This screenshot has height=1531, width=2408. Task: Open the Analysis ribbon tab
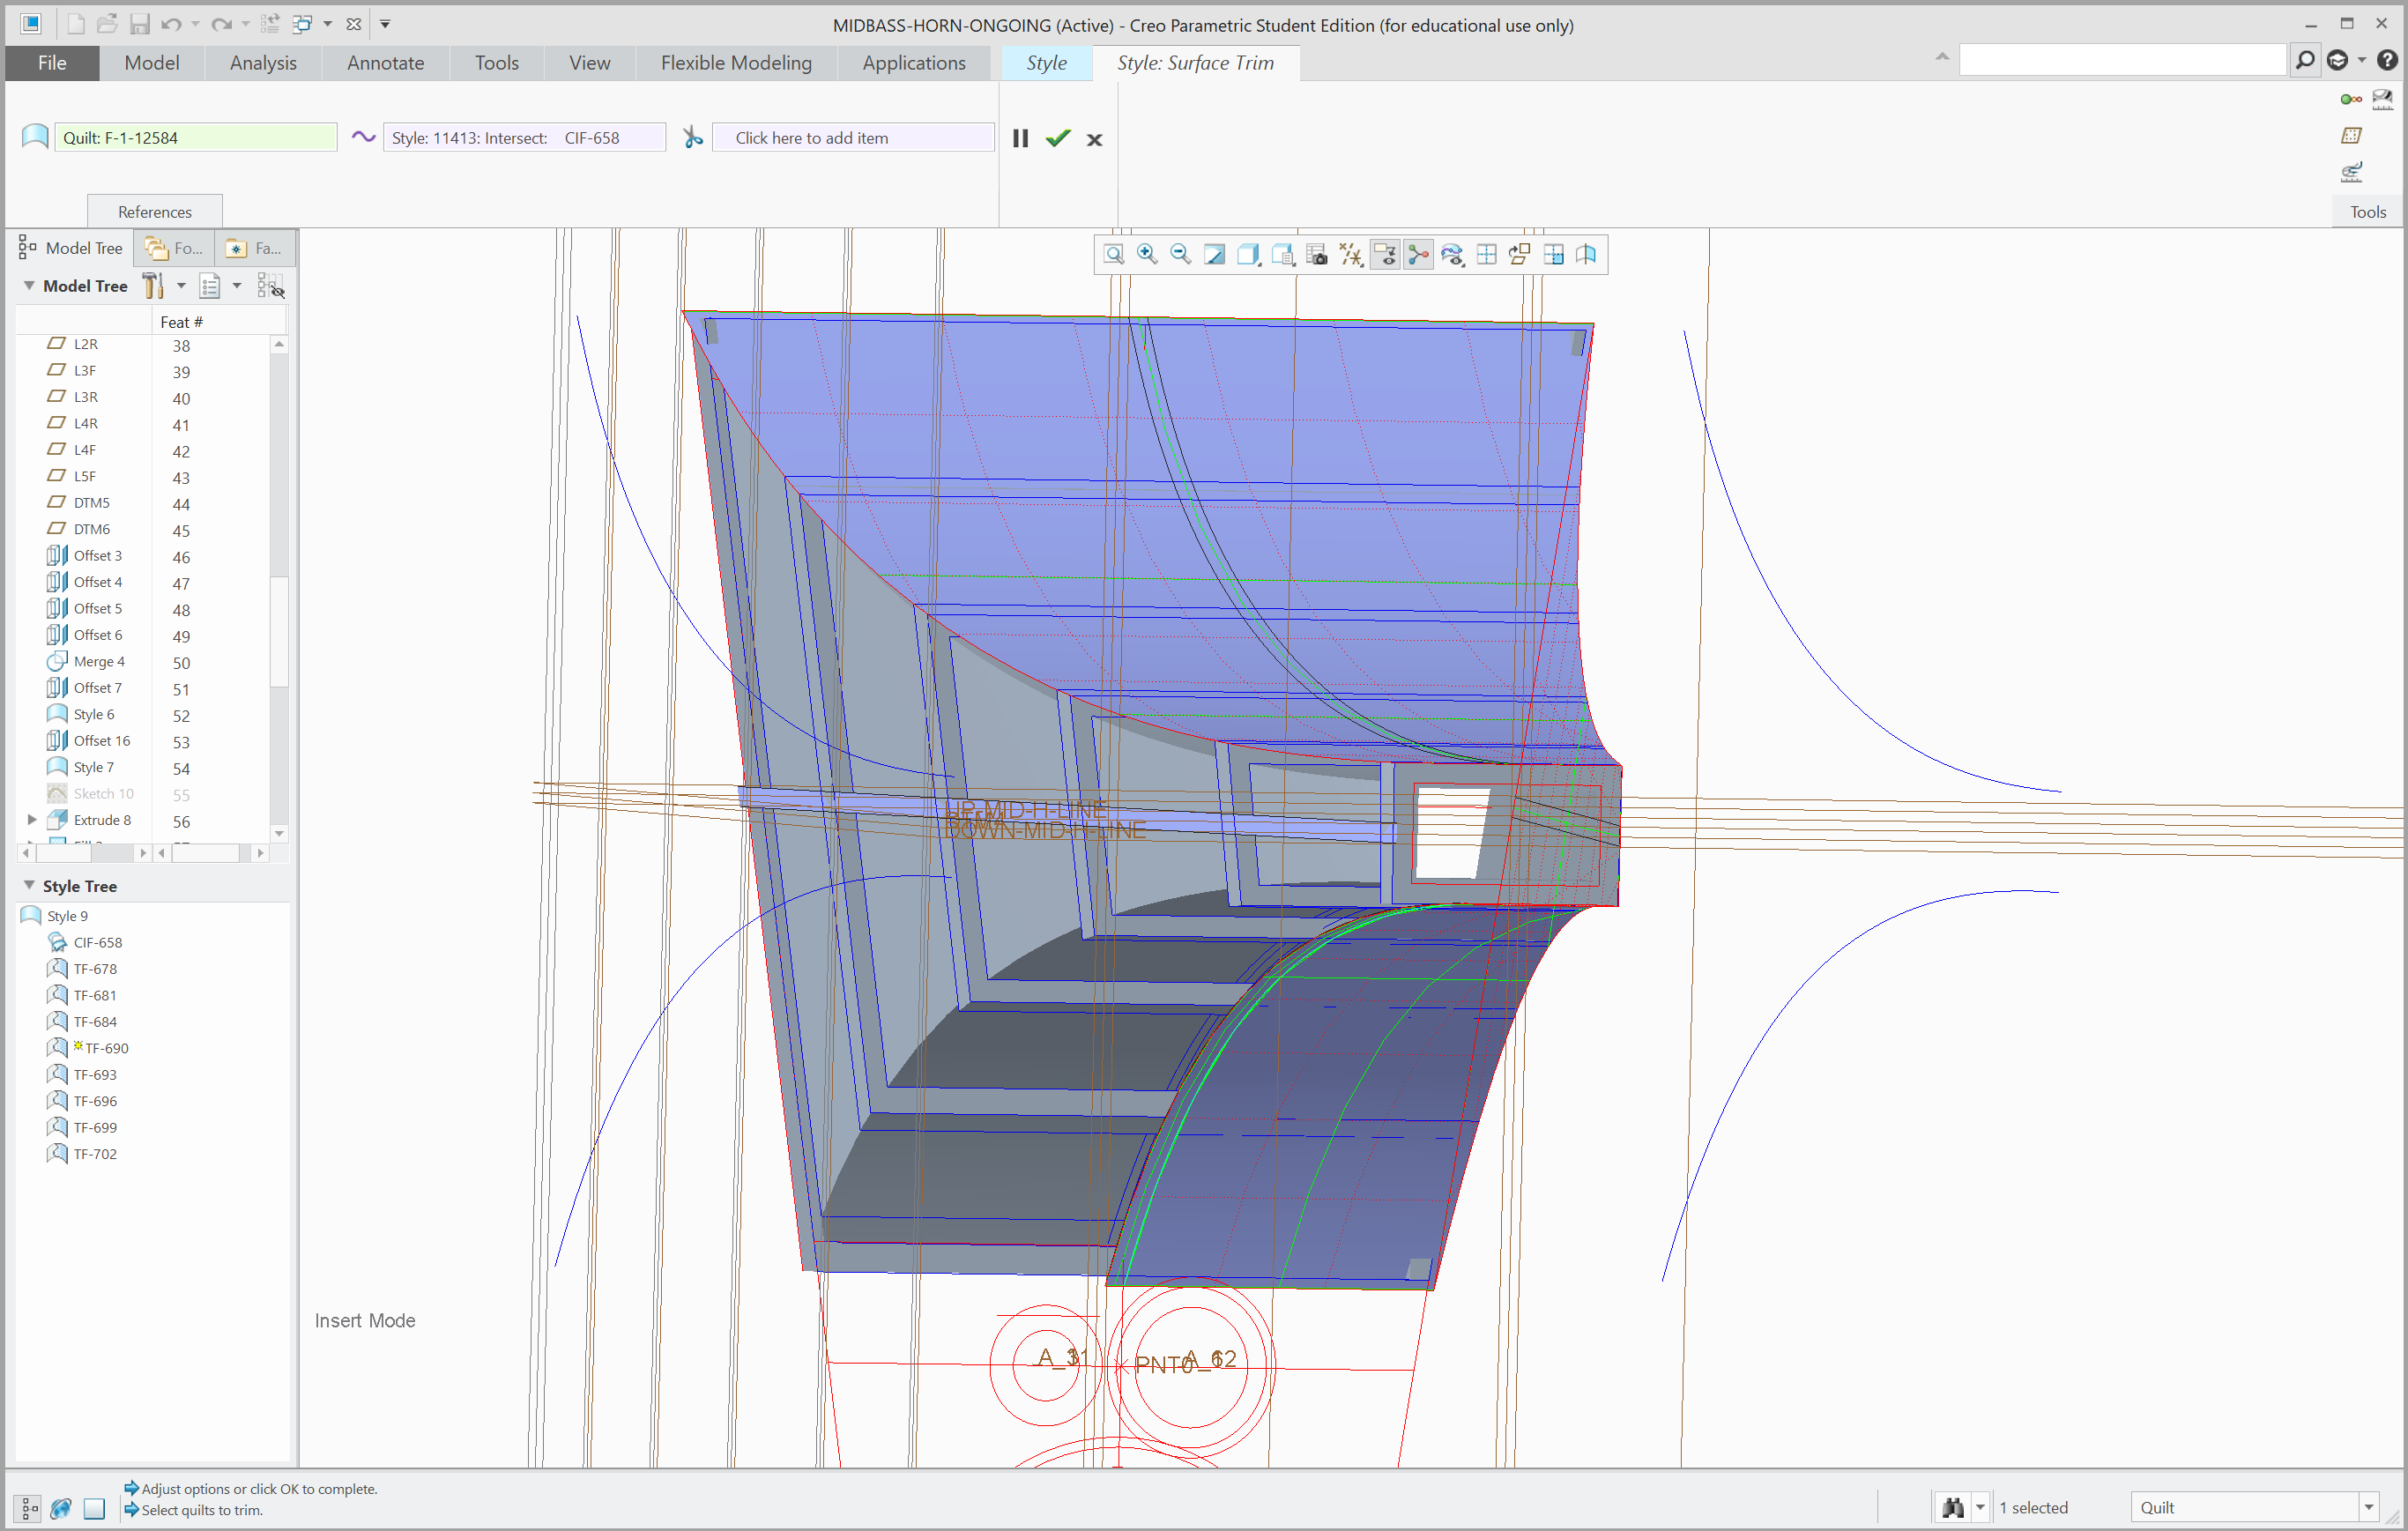click(263, 63)
